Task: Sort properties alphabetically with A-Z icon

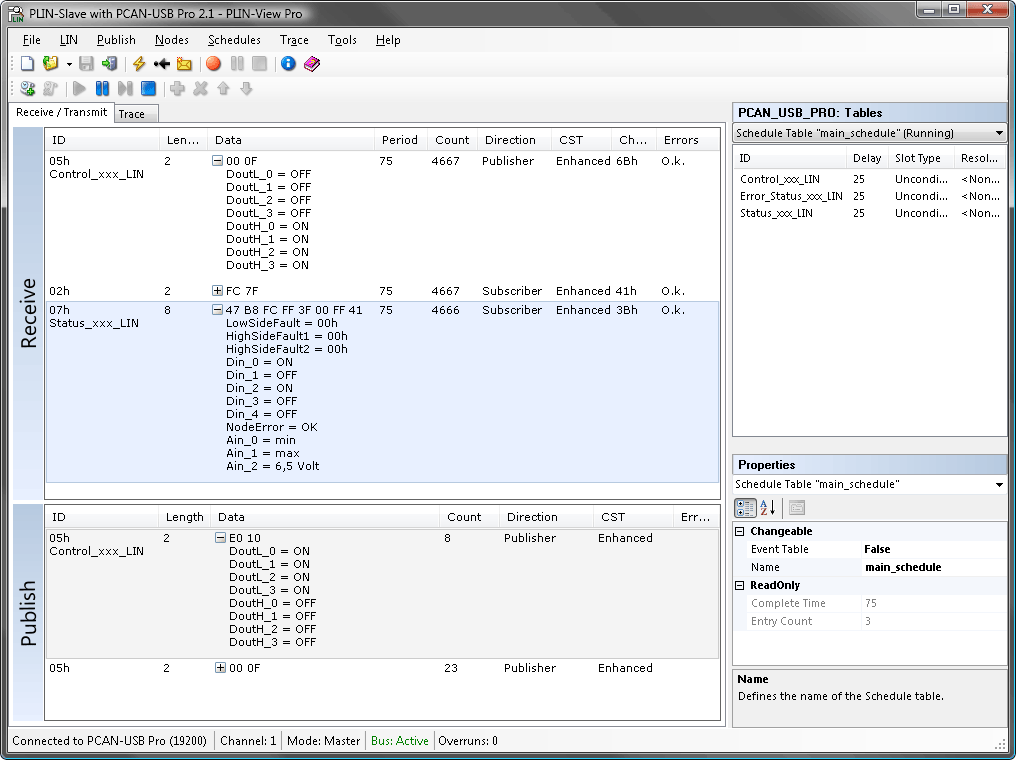Action: [768, 508]
